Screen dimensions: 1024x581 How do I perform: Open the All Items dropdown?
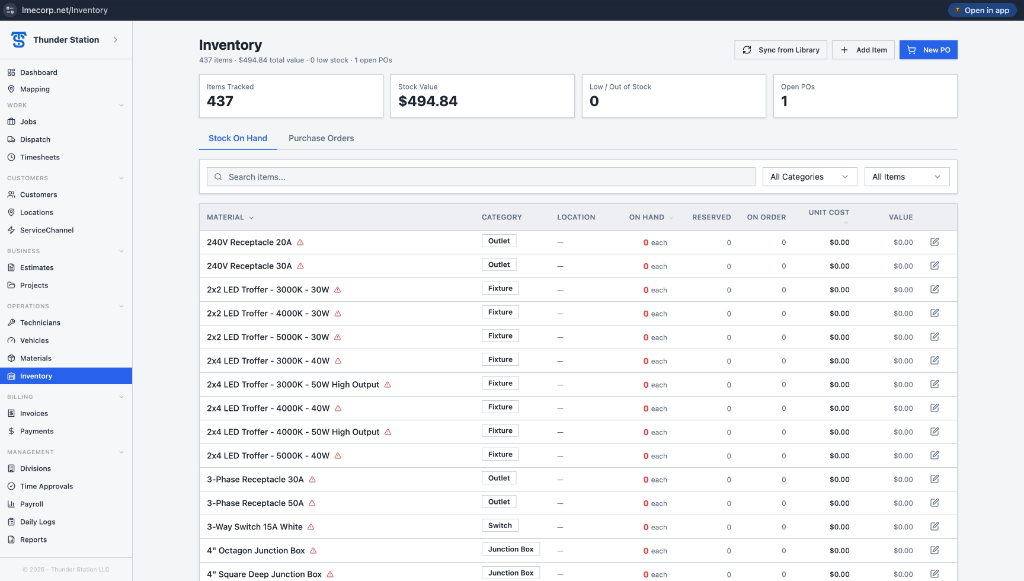point(906,177)
